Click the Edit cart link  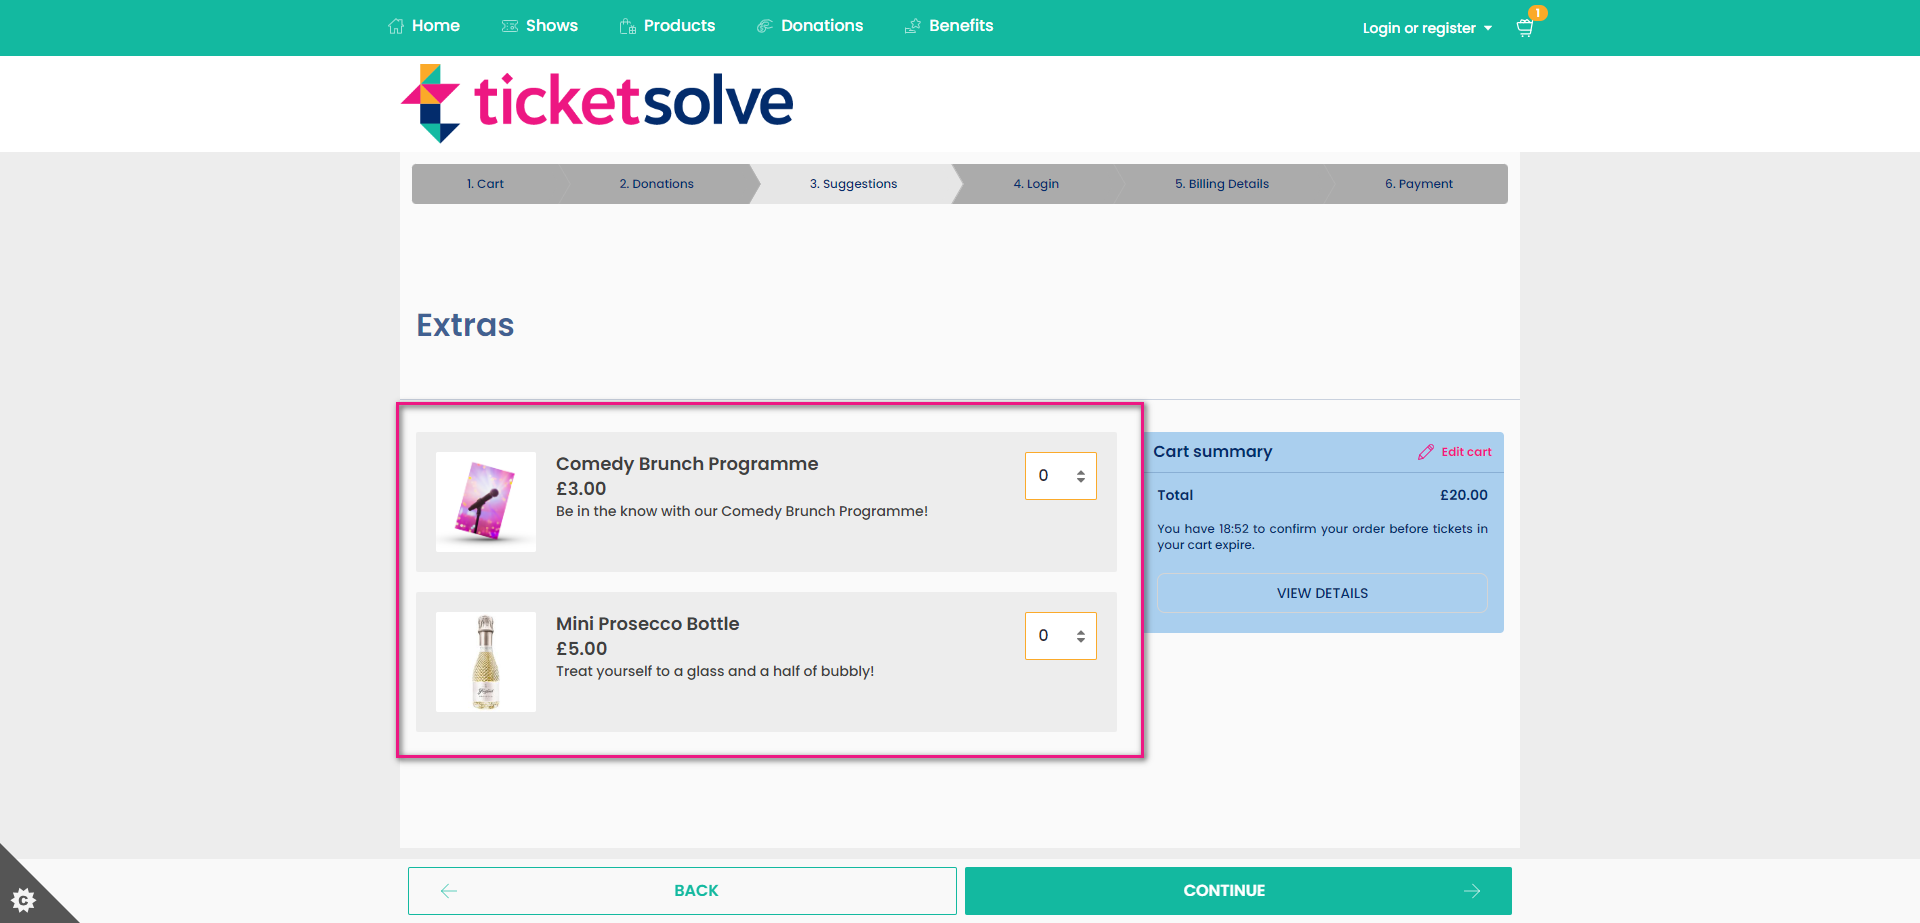(1466, 452)
